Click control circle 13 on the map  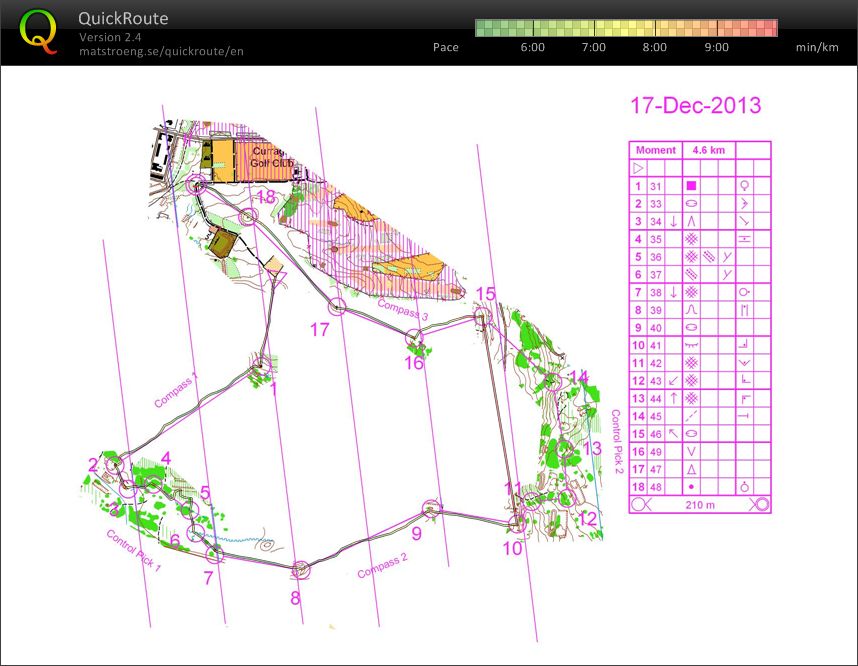[x=565, y=449]
